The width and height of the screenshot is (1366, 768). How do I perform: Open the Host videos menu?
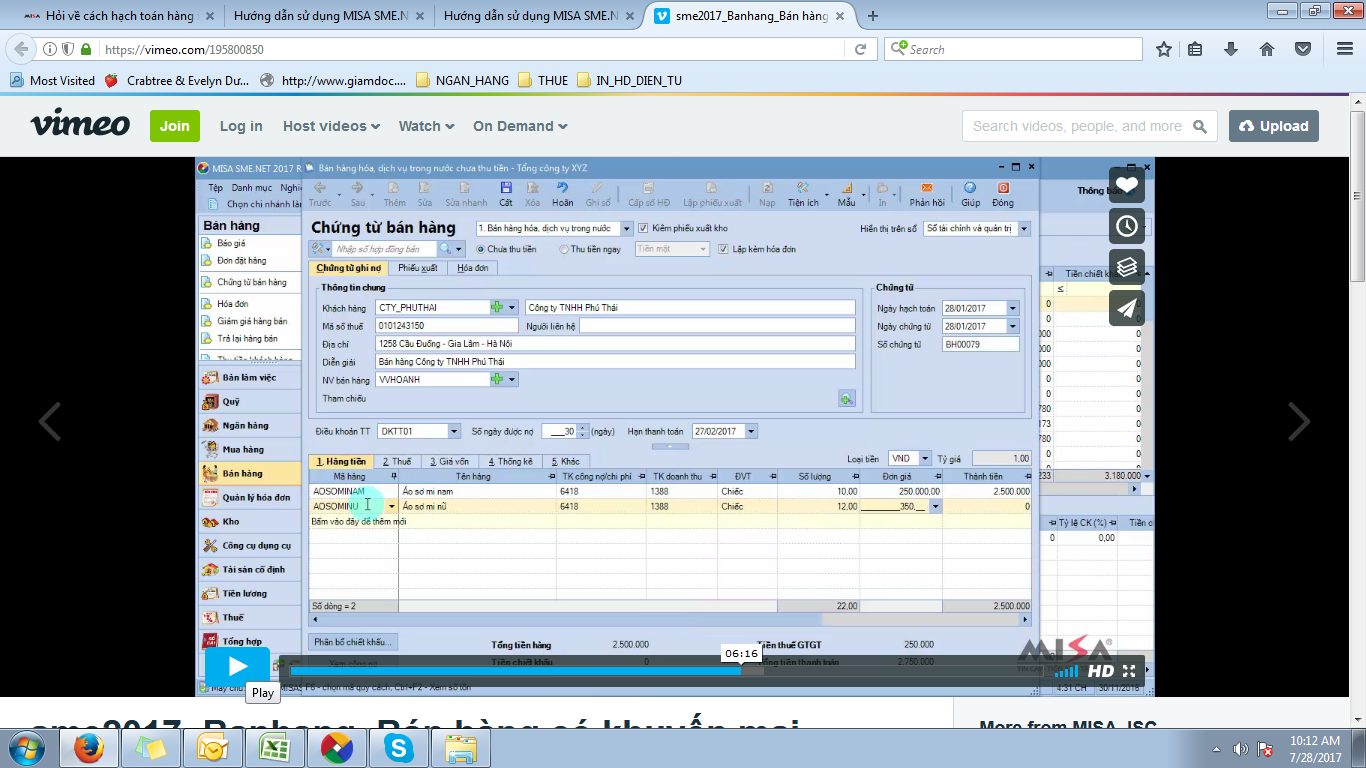(331, 126)
